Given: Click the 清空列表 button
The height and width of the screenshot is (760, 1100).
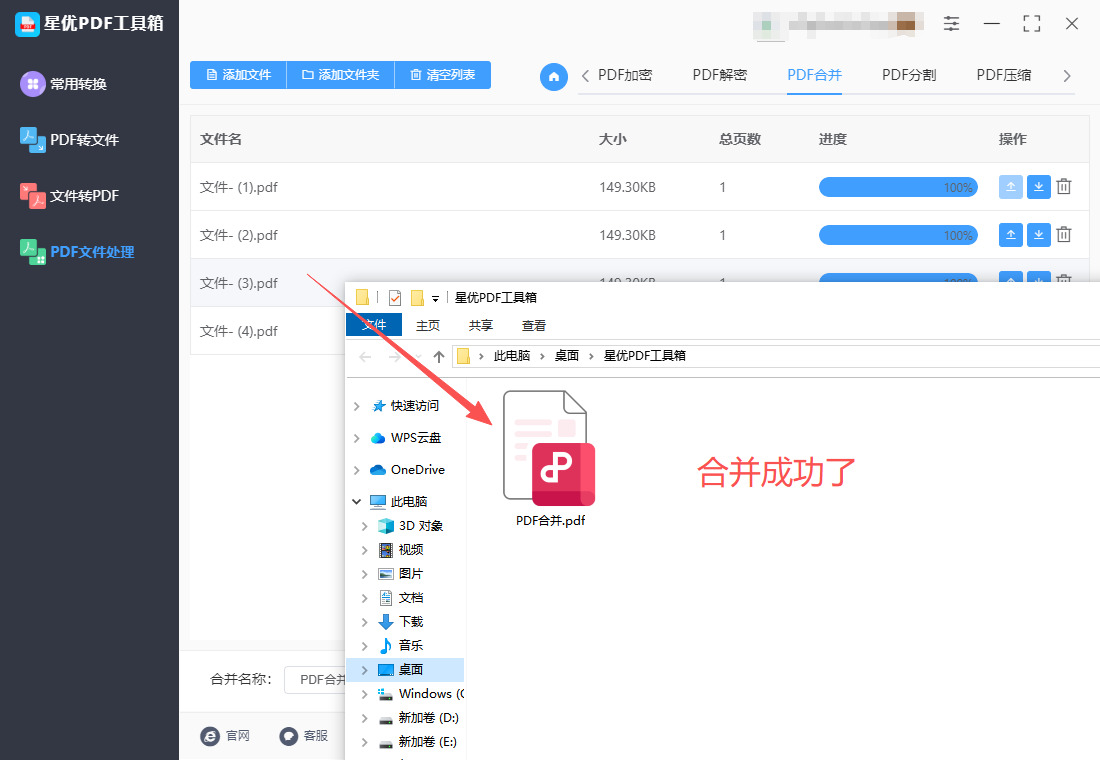Looking at the screenshot, I should tap(443, 75).
